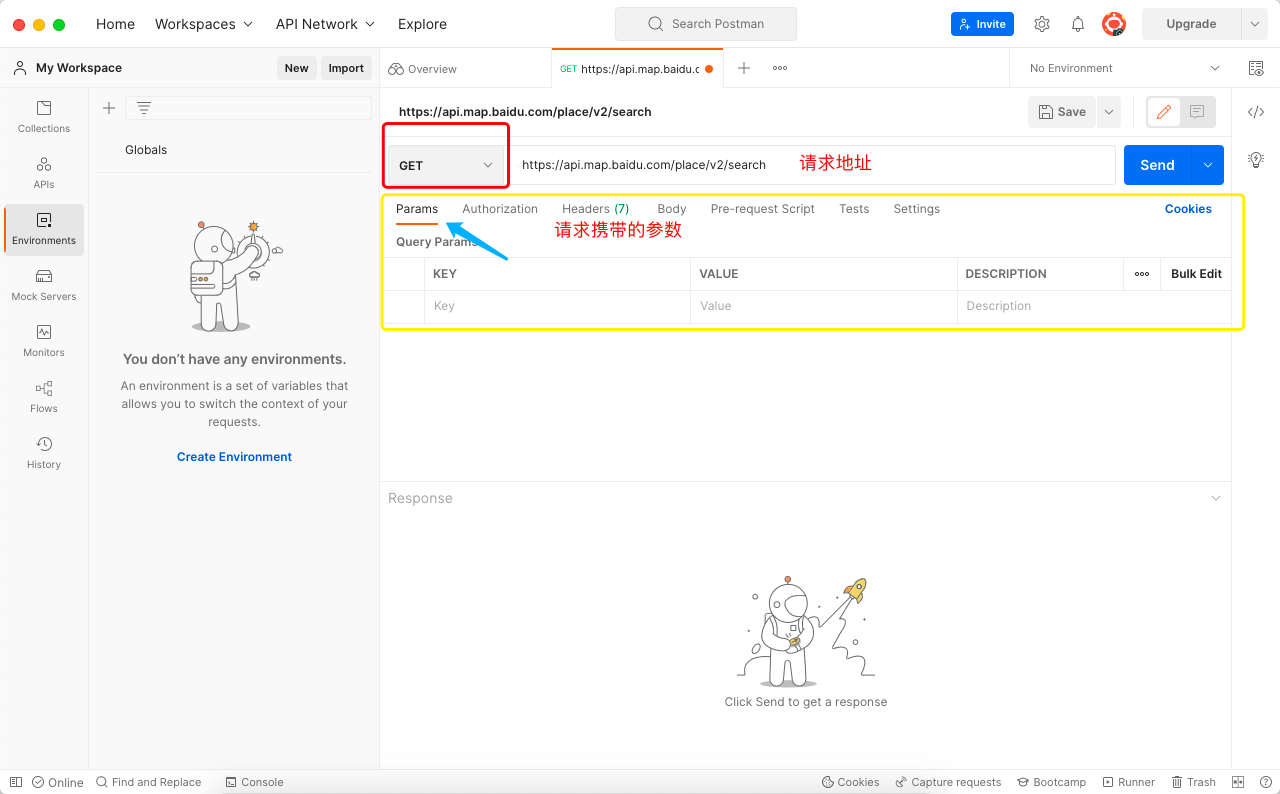Viewport: 1280px width, 794px height.
Task: Click the environments filter field
Action: pyautogui.click(x=248, y=108)
